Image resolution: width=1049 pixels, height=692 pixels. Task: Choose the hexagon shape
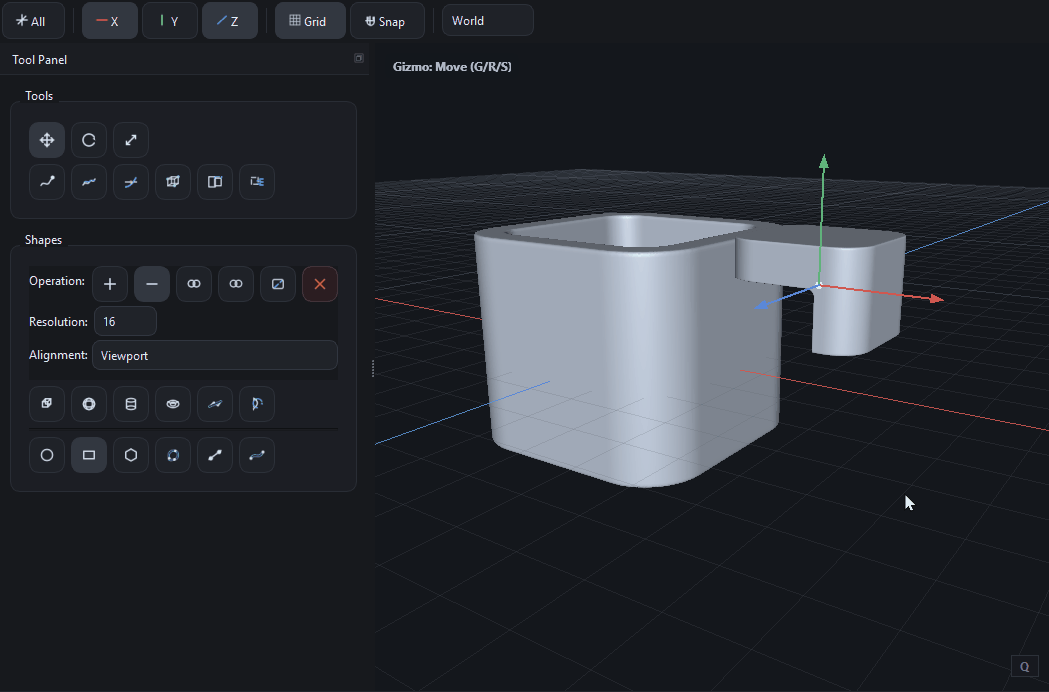click(130, 455)
